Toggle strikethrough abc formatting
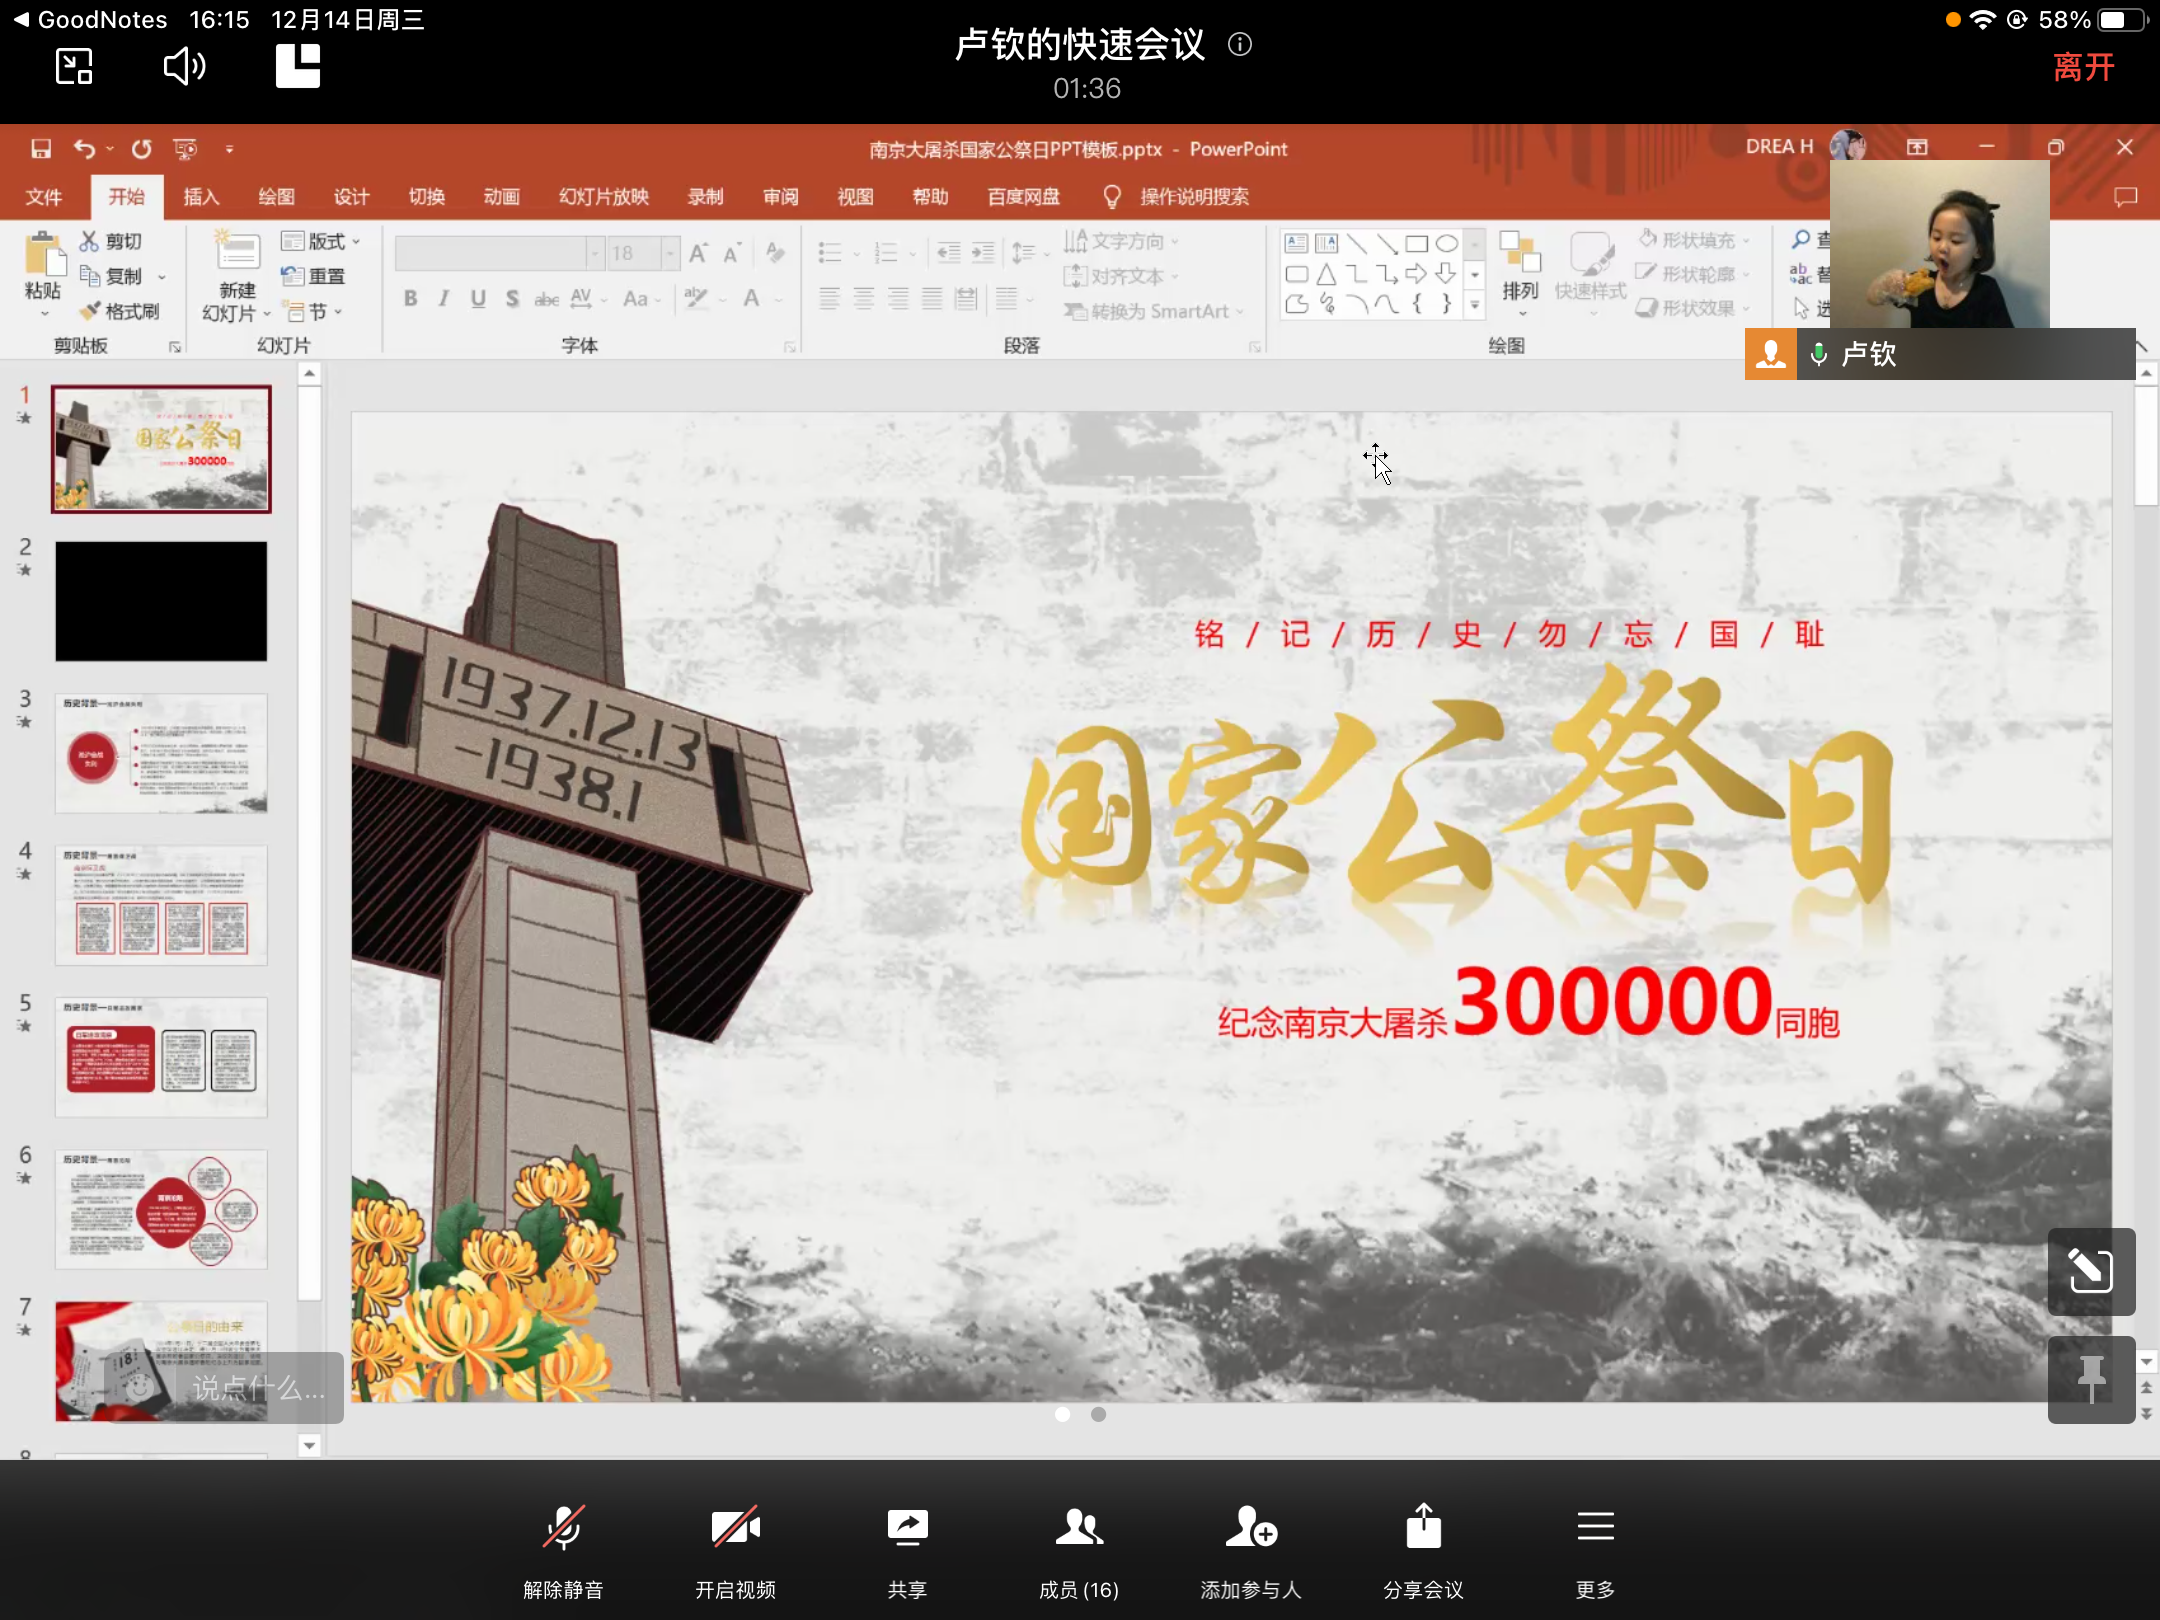2160x1620 pixels. point(546,298)
